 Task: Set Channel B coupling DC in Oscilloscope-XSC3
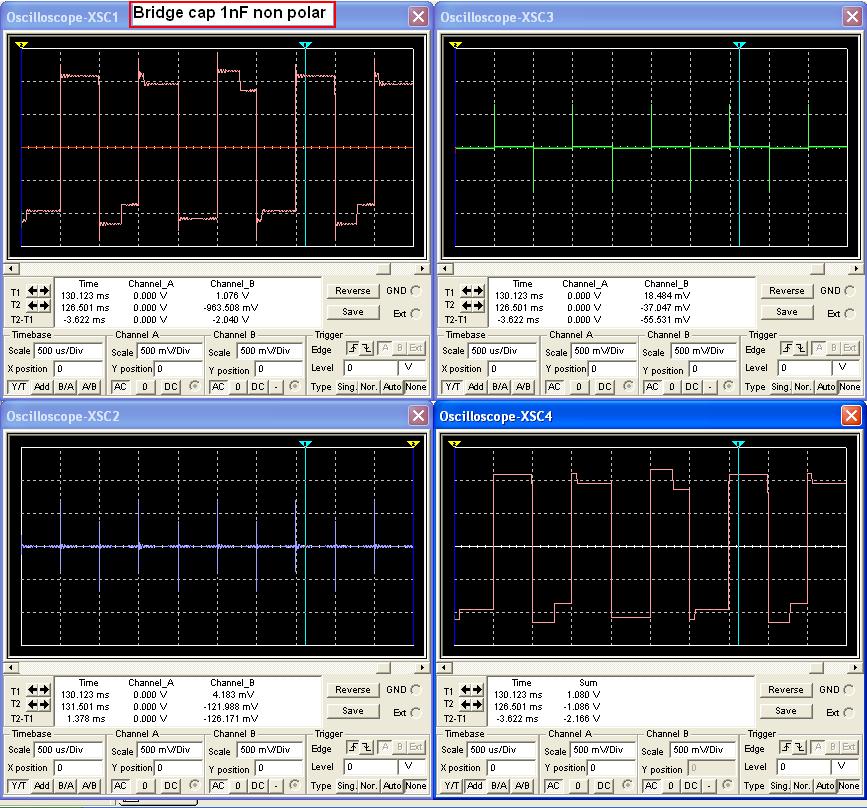[692, 387]
